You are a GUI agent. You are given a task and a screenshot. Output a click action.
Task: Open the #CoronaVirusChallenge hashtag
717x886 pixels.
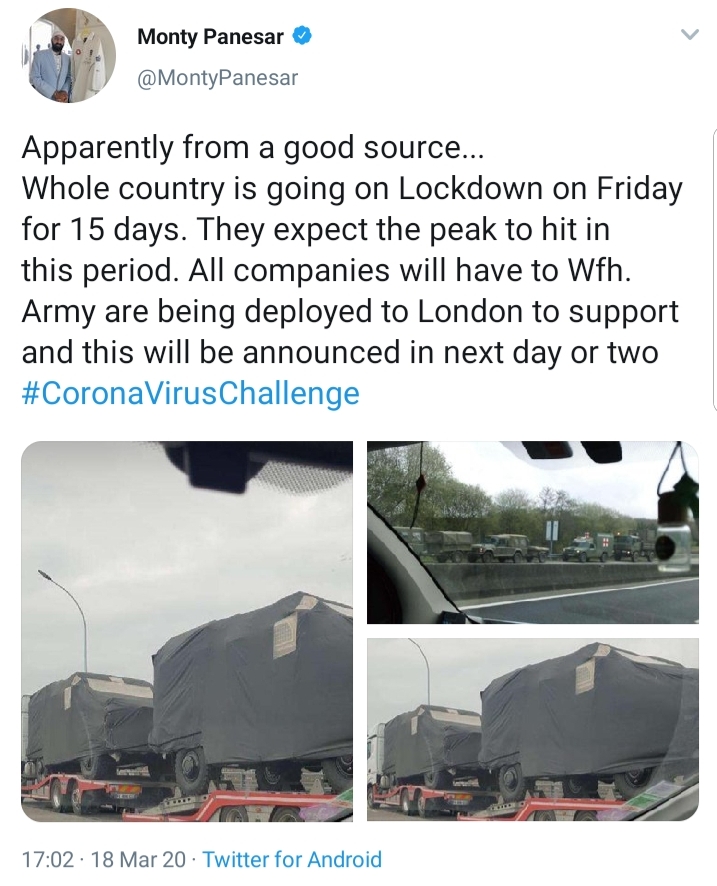coord(190,393)
